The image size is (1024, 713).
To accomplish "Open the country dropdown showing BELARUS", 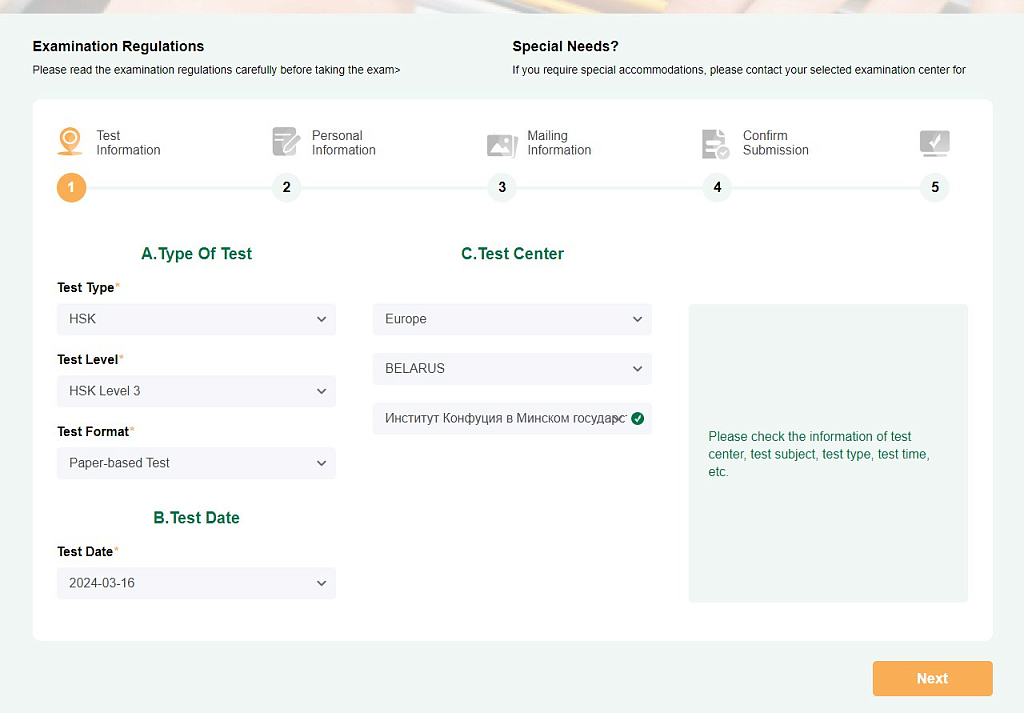I will click(513, 369).
